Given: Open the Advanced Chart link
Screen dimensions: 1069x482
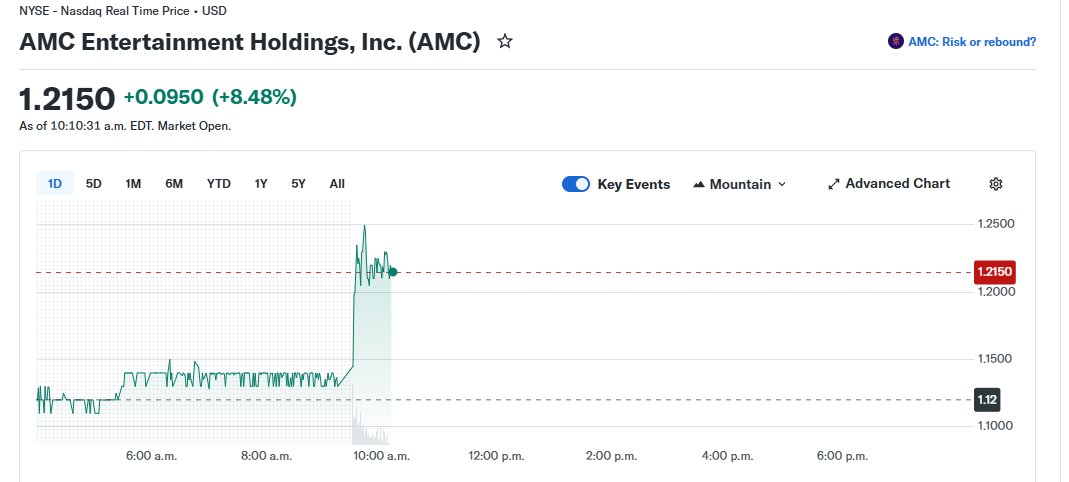Looking at the screenshot, I should [x=897, y=184].
